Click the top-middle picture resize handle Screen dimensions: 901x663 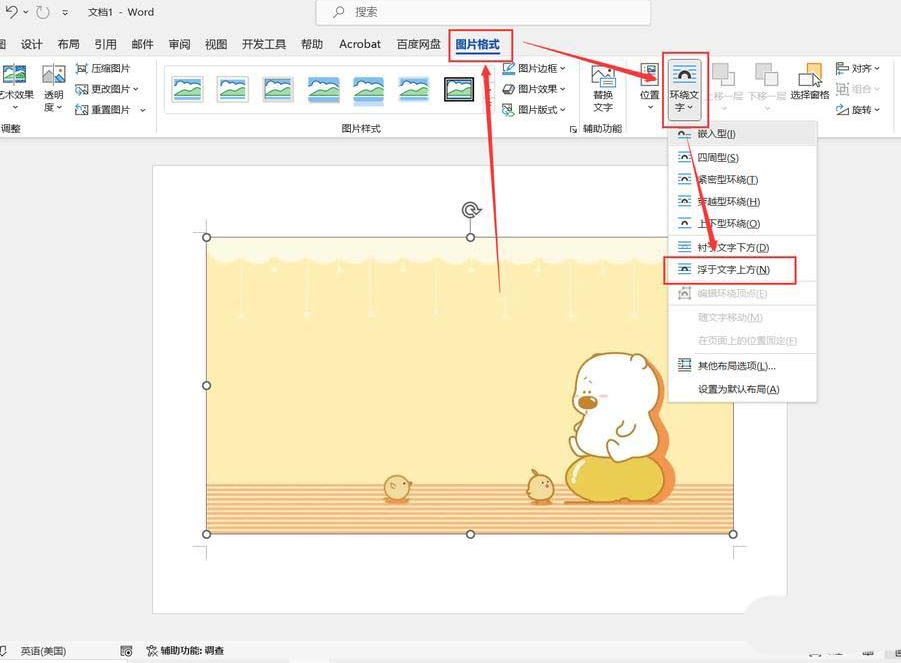[471, 237]
